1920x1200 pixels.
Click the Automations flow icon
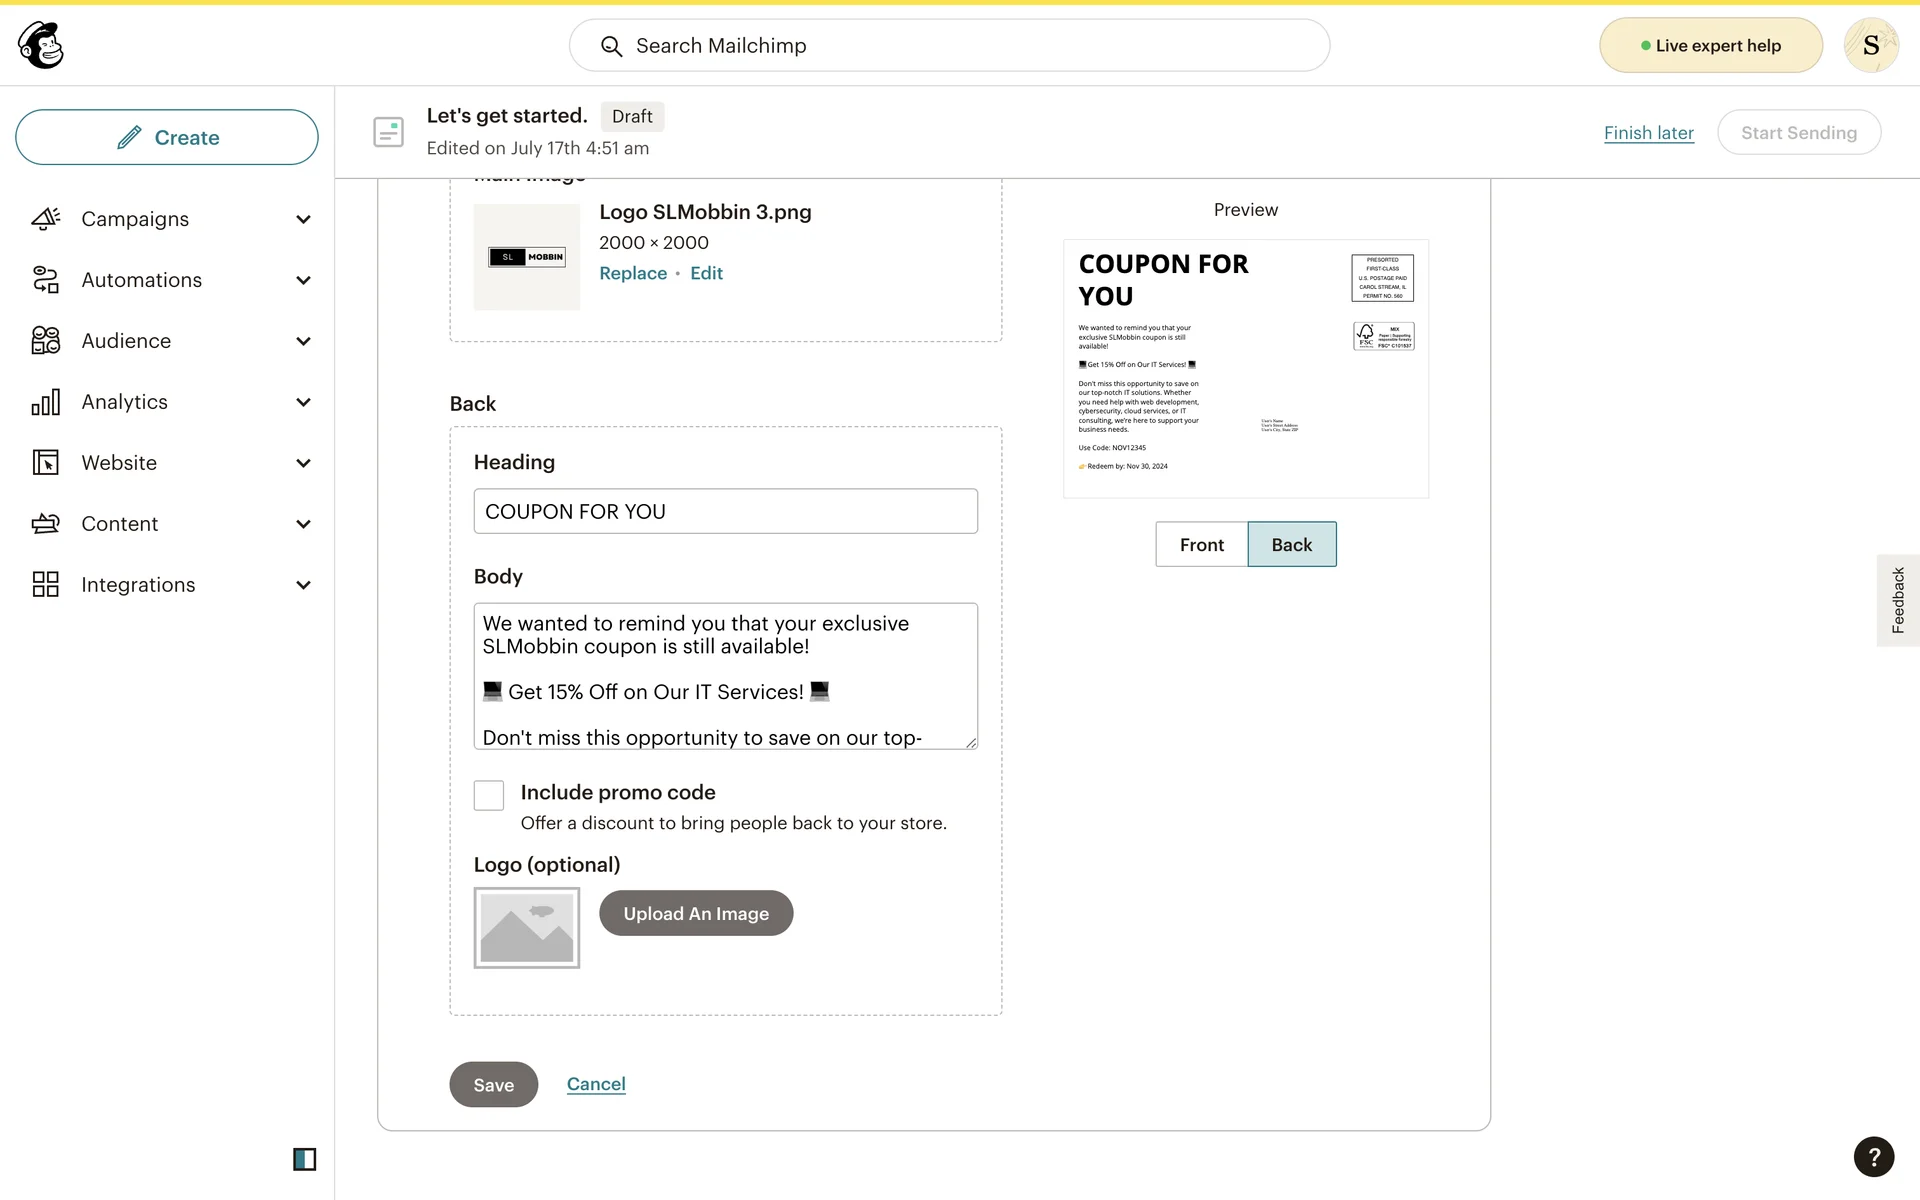[46, 280]
